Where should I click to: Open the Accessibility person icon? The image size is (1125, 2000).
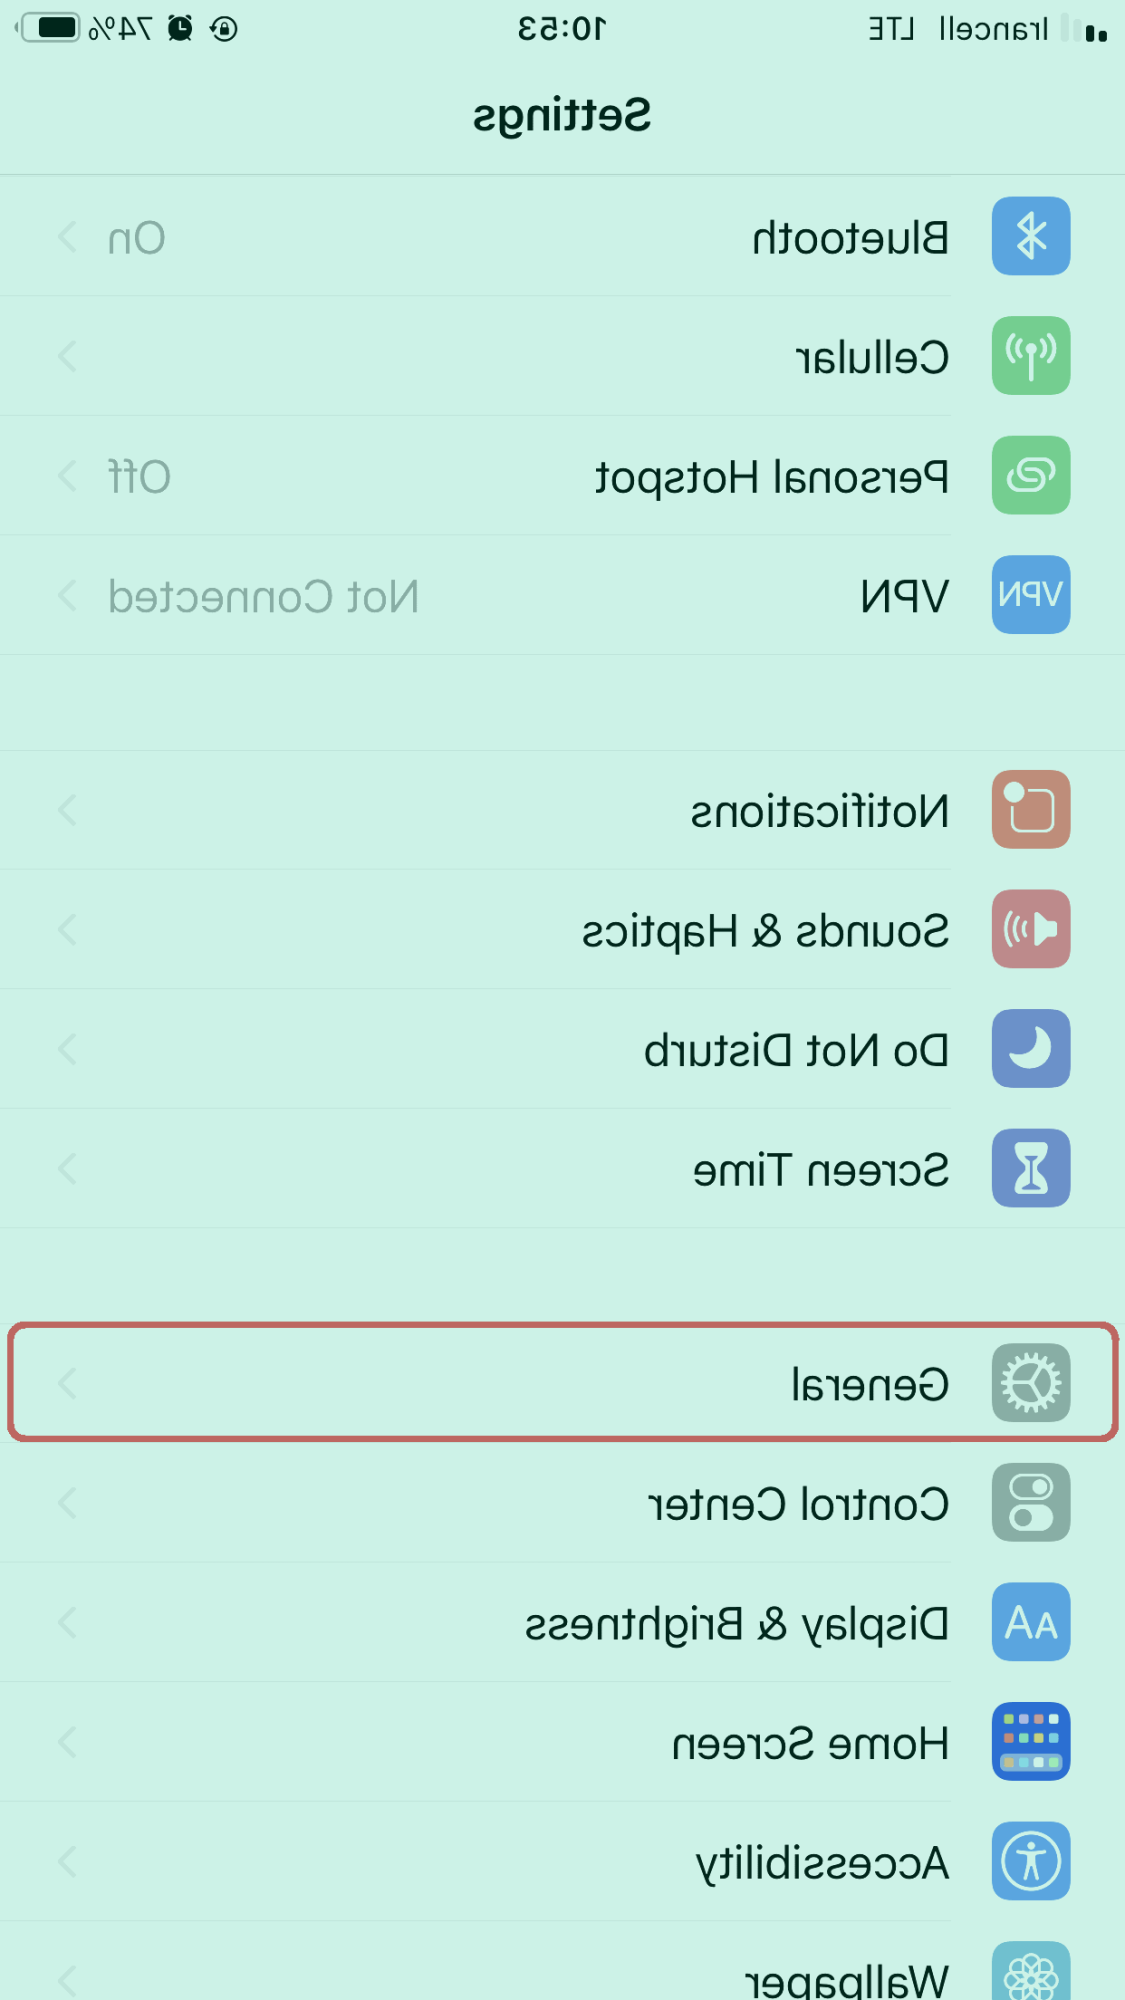pyautogui.click(x=1030, y=1861)
